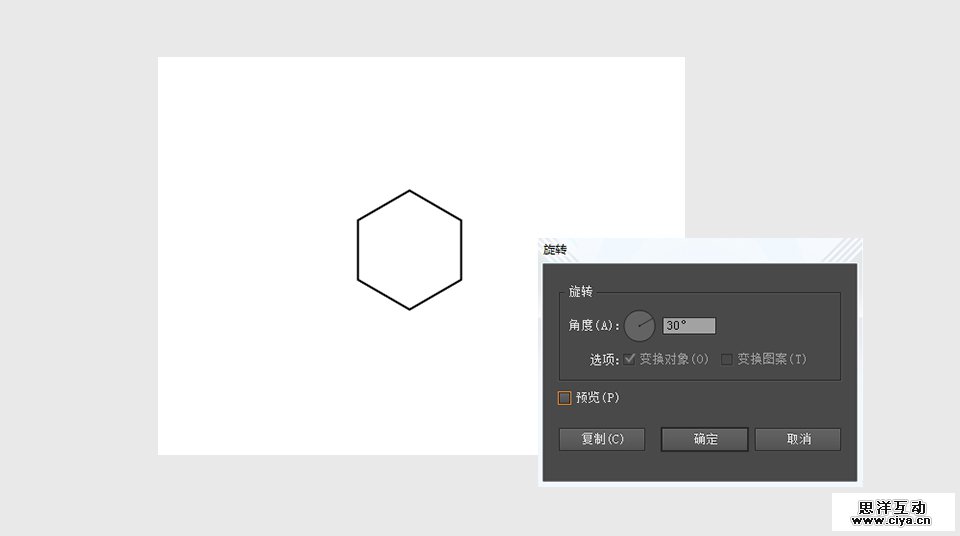Toggle the 变换图案(T) checkbox

tap(727, 359)
